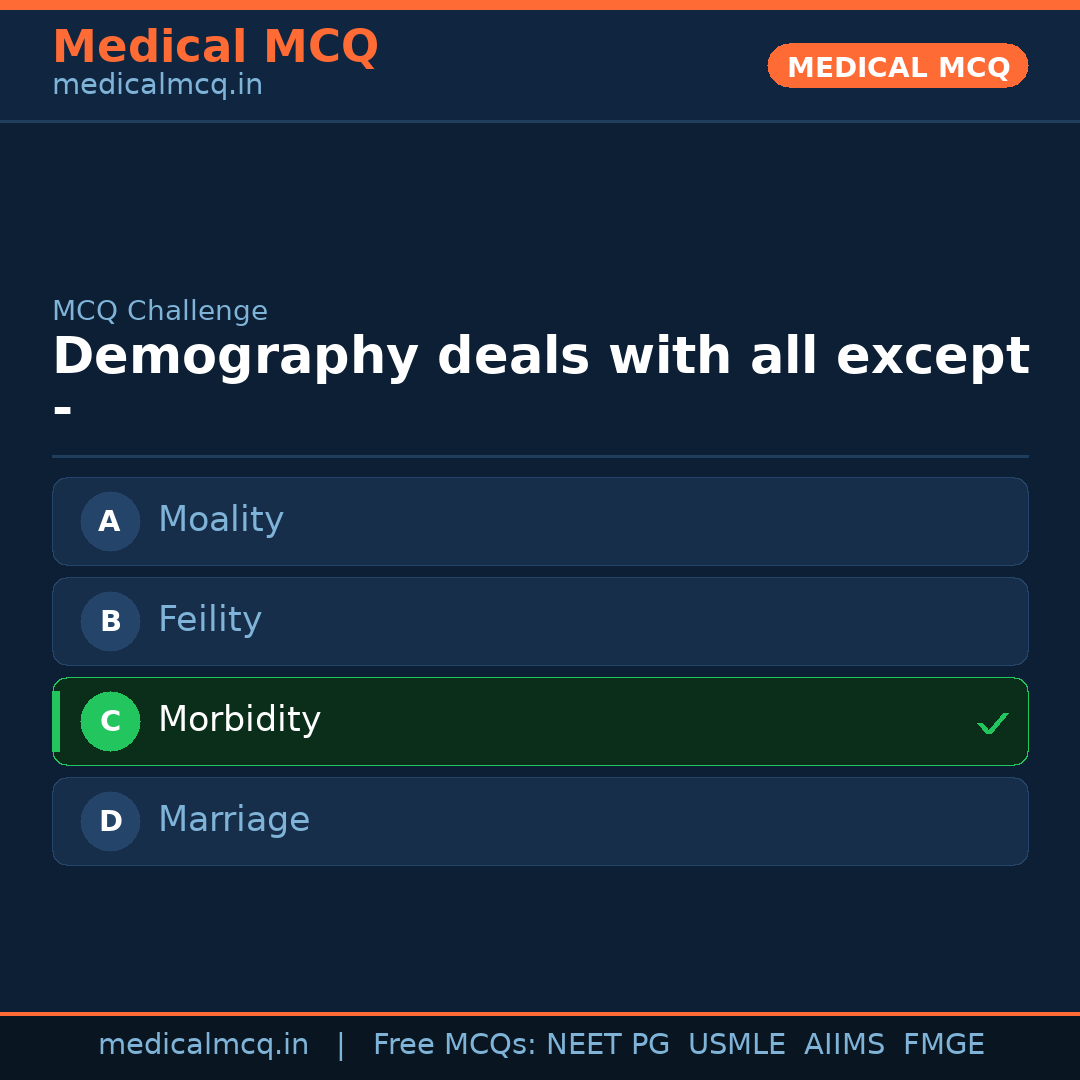
Task: Select answer option Feility
Action: point(540,621)
